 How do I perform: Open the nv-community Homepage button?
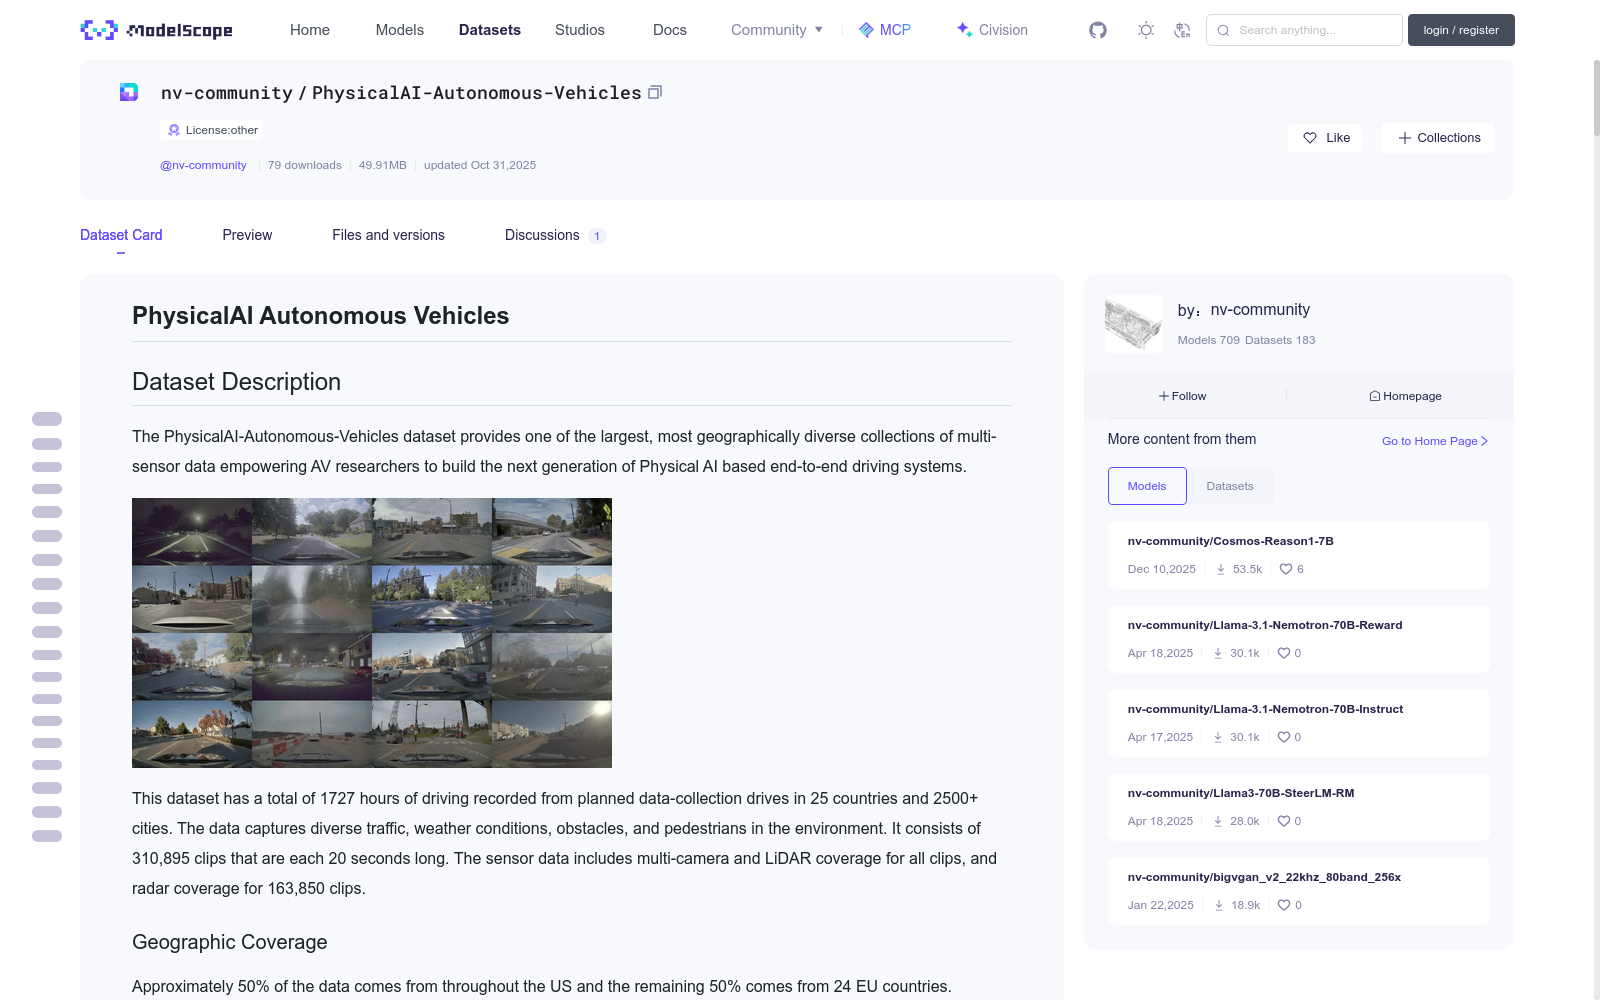[x=1405, y=396]
